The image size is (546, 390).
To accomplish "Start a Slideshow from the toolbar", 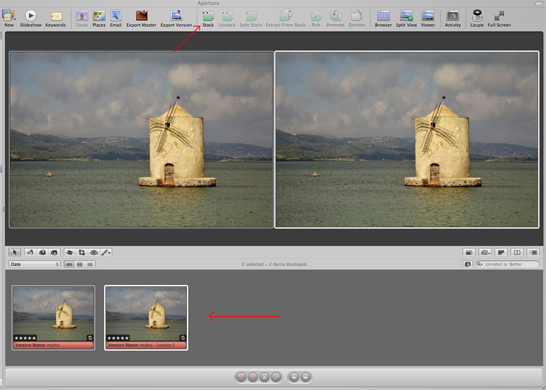I will 31,18.
